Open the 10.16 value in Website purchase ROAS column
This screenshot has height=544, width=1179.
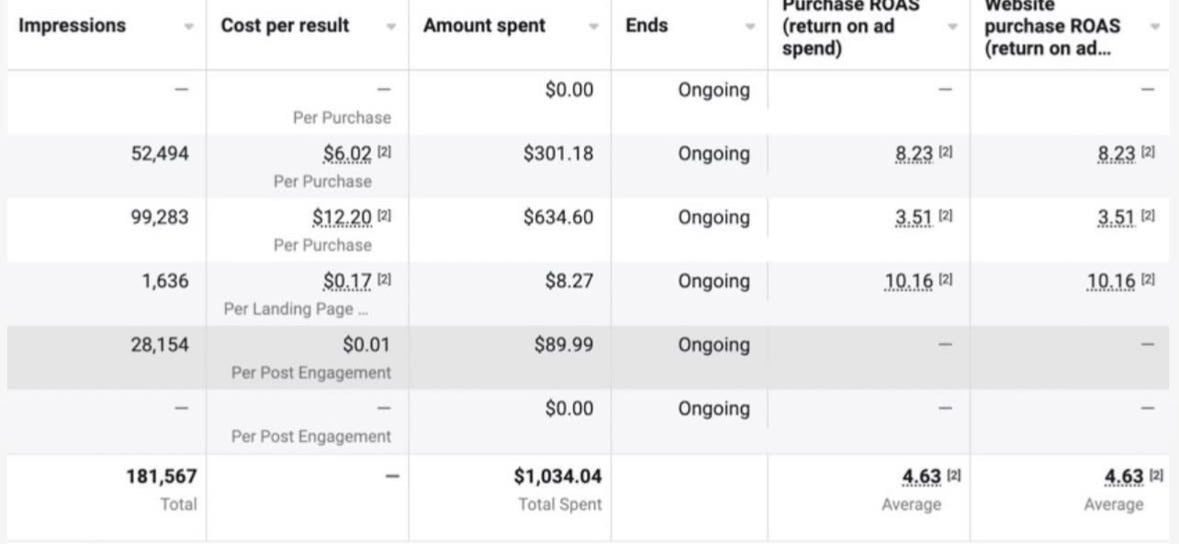coord(1110,282)
